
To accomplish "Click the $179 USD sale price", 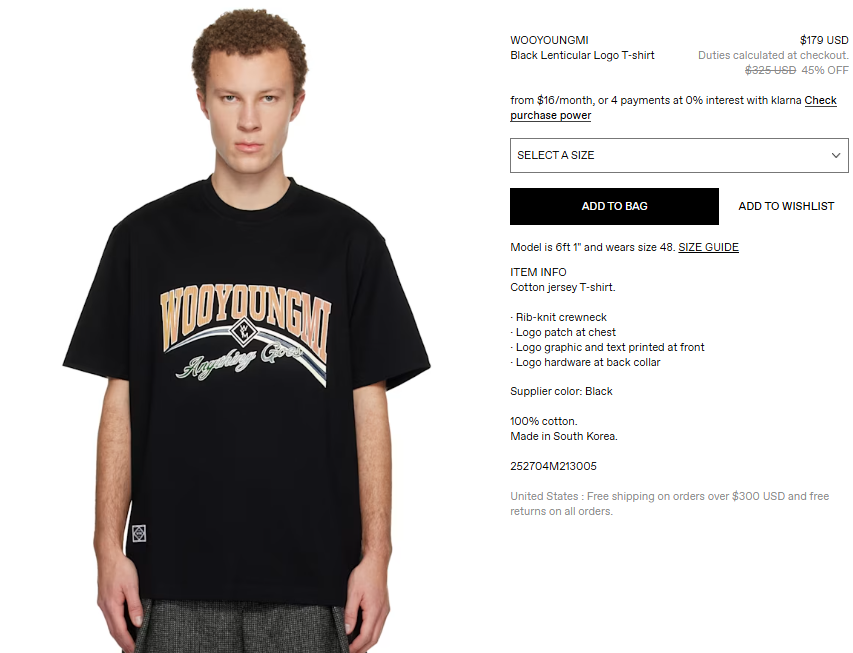I will 824,40.
